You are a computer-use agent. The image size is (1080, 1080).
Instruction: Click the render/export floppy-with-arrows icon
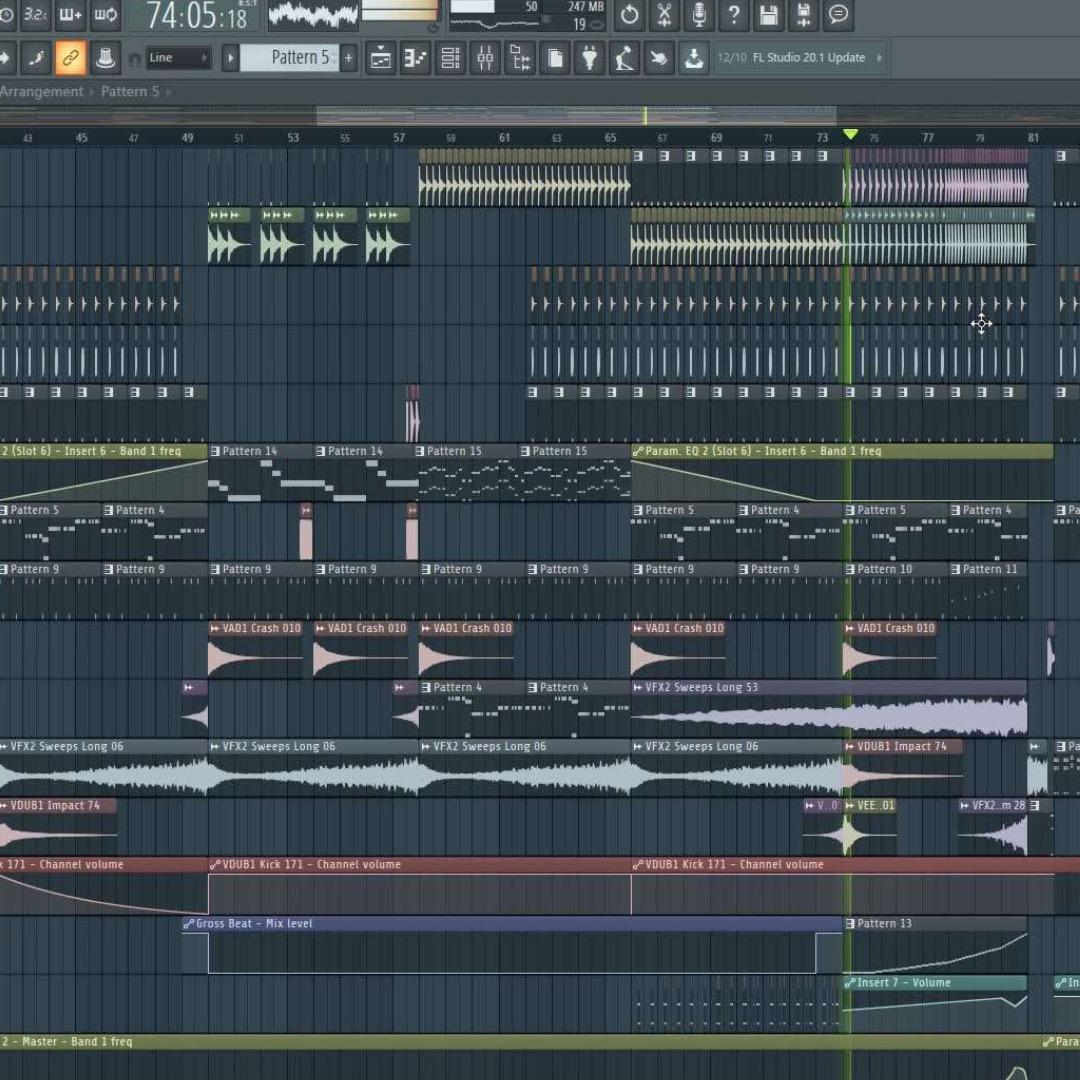804,14
